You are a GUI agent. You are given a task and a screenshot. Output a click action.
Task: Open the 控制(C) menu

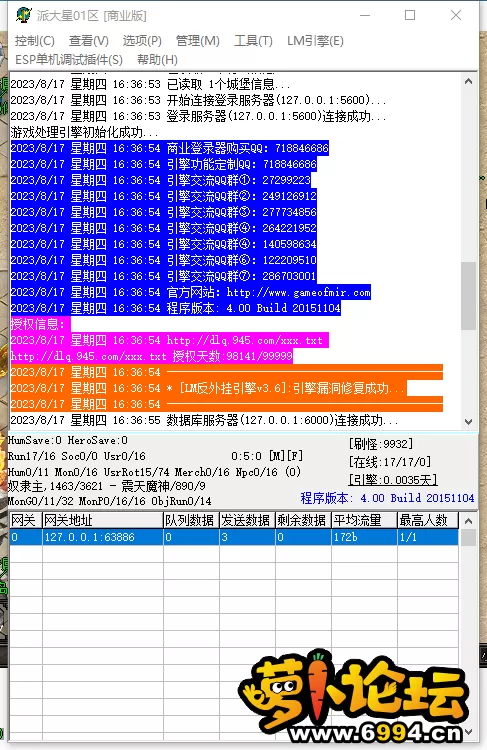coord(34,41)
